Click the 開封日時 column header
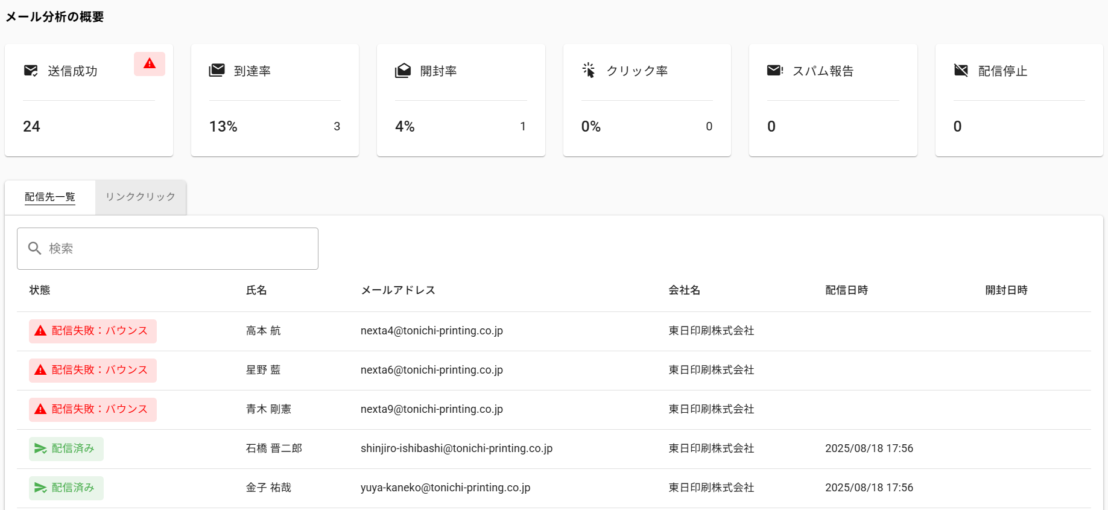Image resolution: width=1108 pixels, height=510 pixels. [x=1006, y=290]
